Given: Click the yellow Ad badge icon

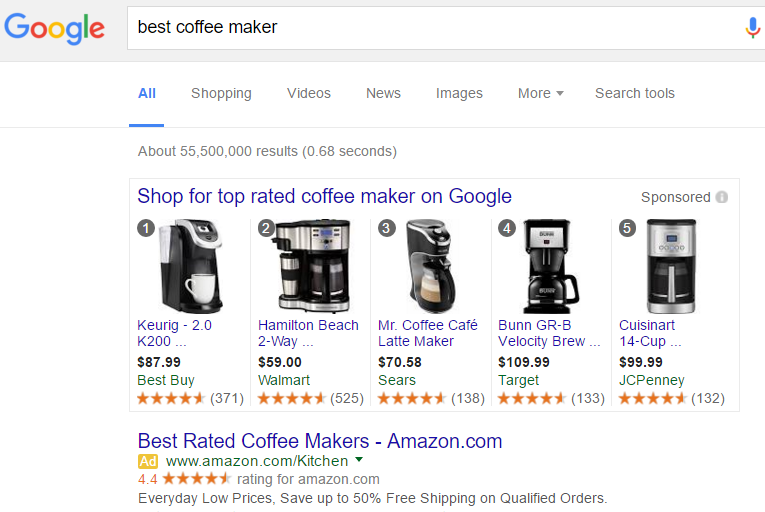Looking at the screenshot, I should [148, 461].
